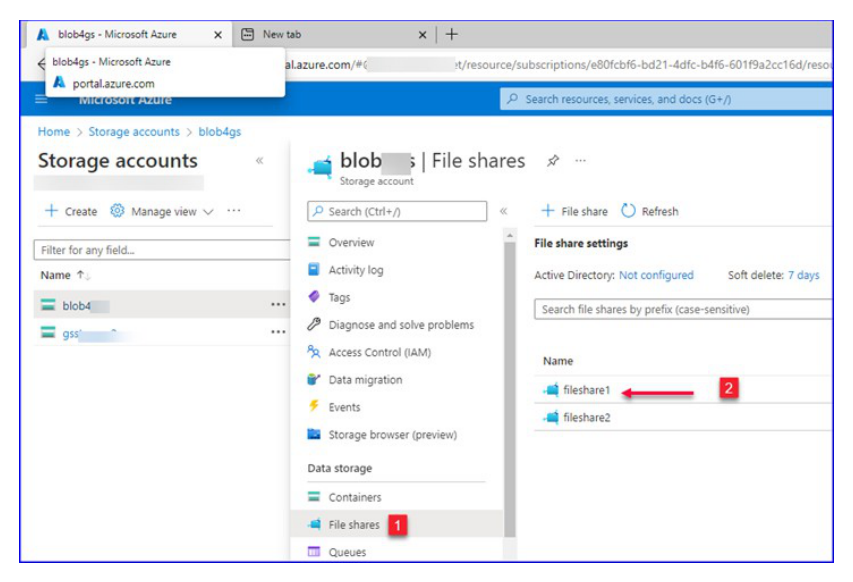
Task: Refresh the file shares list
Action: click(x=650, y=211)
